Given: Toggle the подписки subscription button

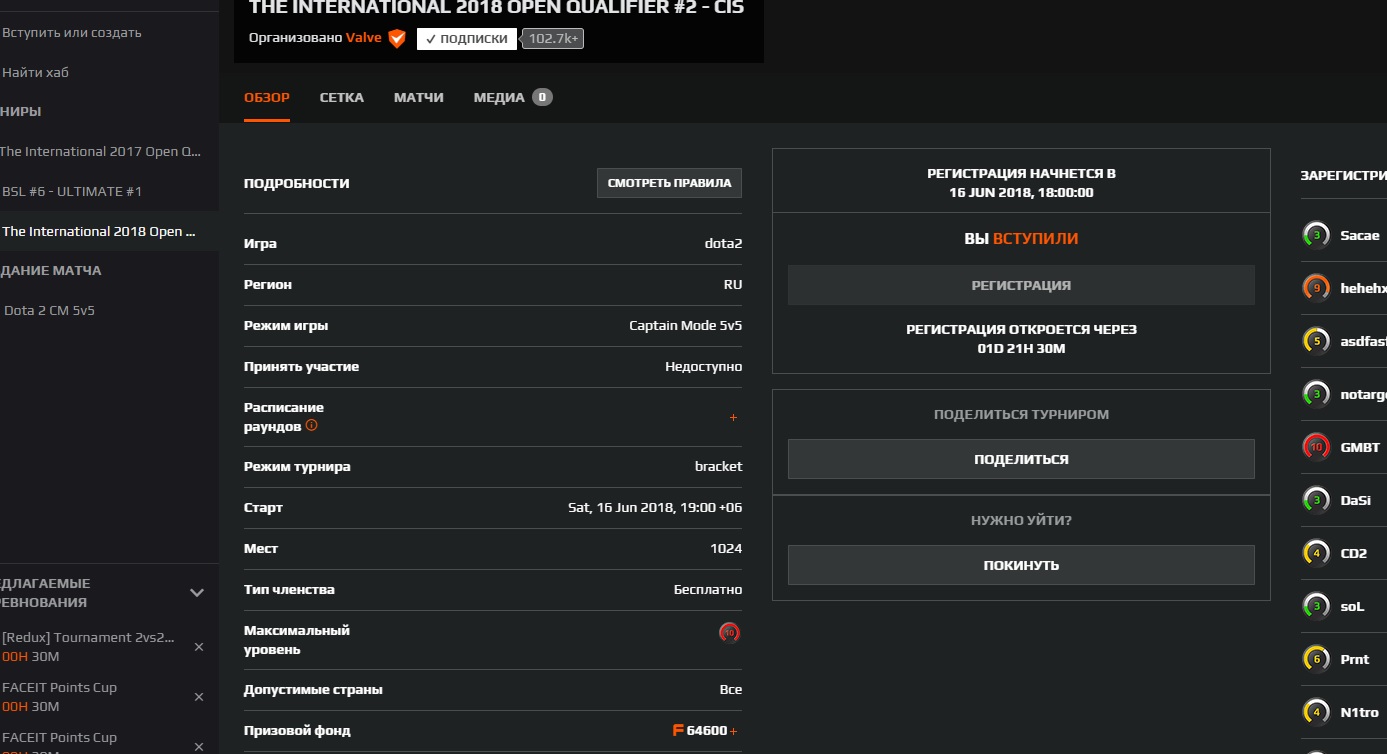Looking at the screenshot, I should [467, 39].
